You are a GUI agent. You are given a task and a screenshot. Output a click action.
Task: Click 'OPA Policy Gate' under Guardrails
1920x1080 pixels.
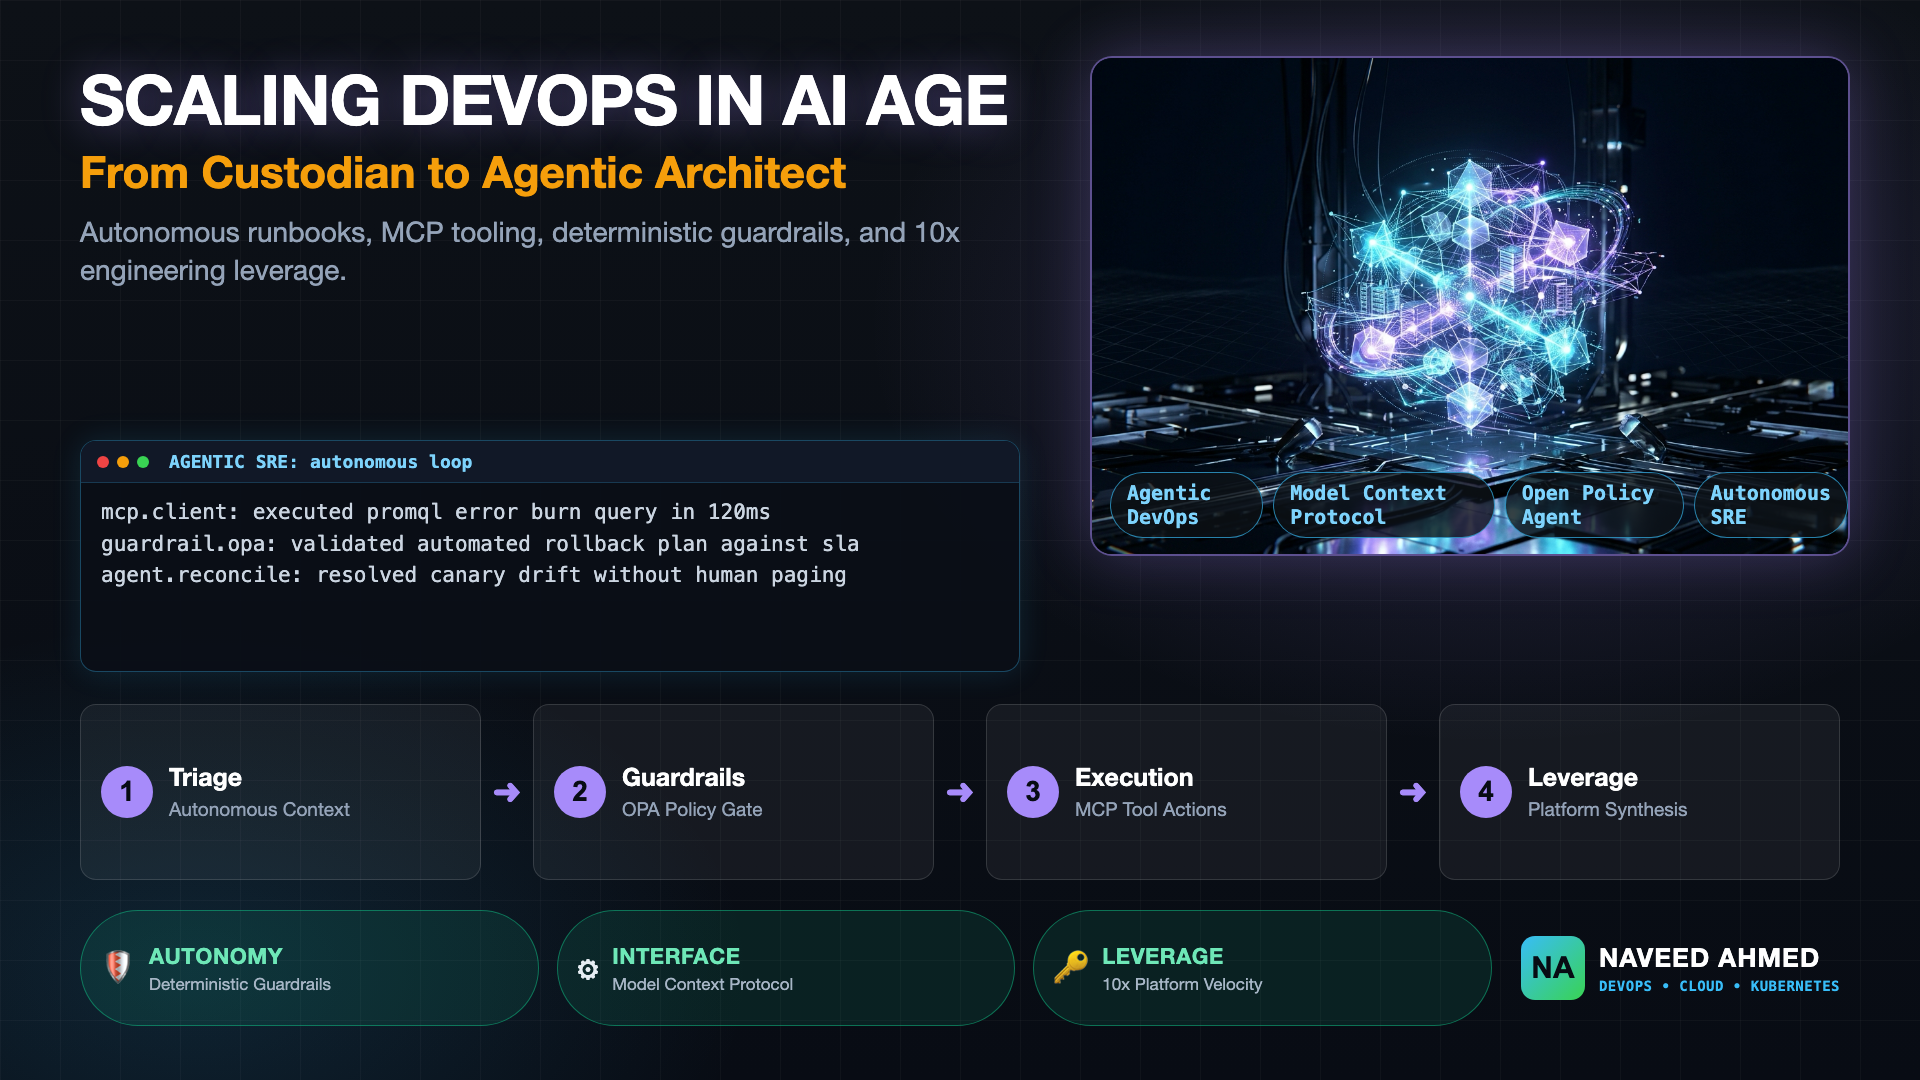coord(692,810)
